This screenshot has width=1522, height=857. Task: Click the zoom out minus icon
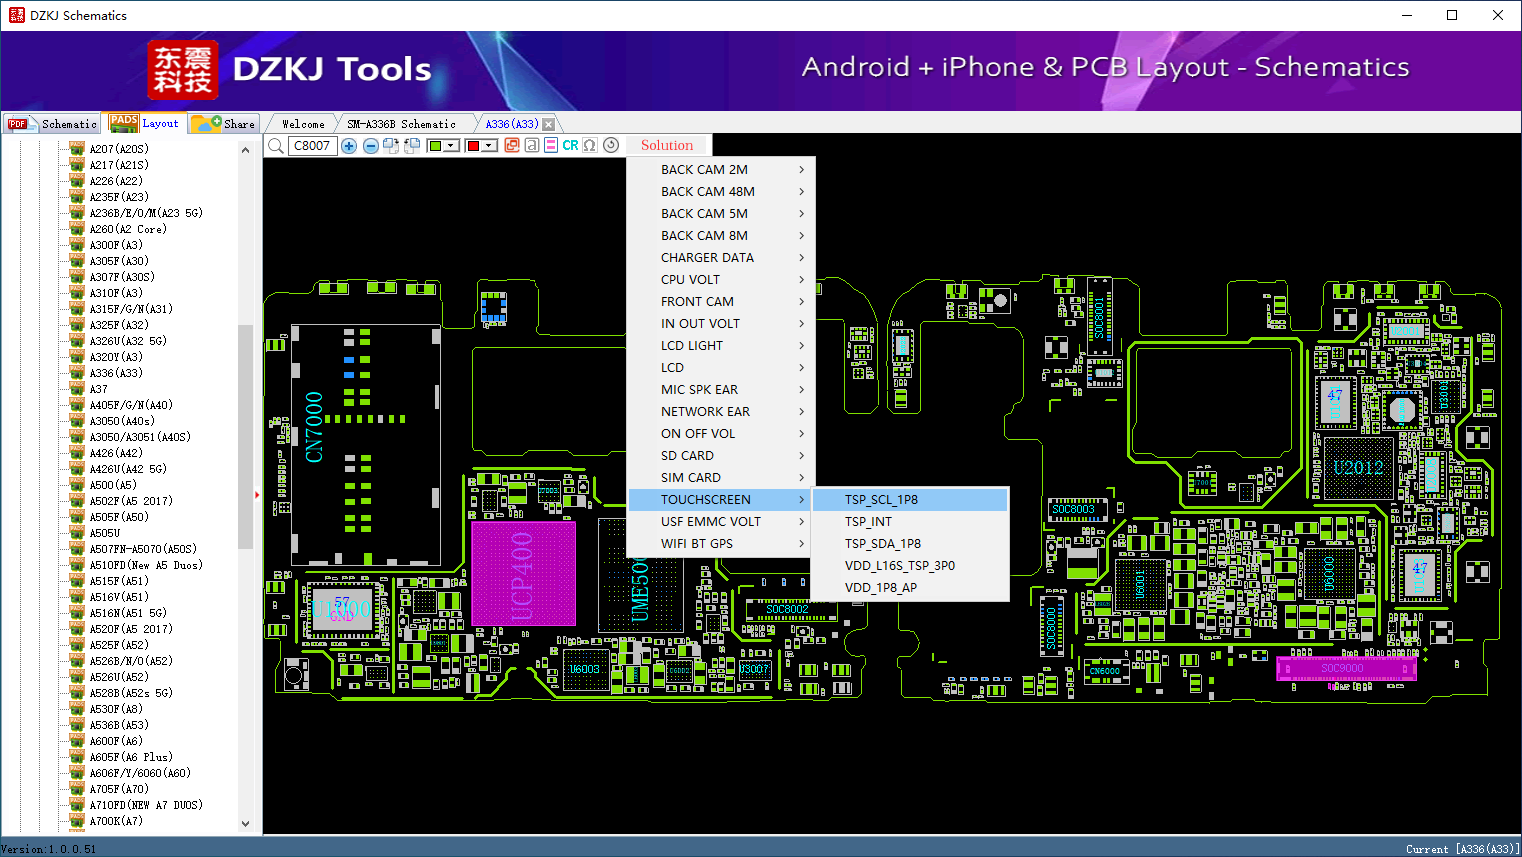[371, 146]
